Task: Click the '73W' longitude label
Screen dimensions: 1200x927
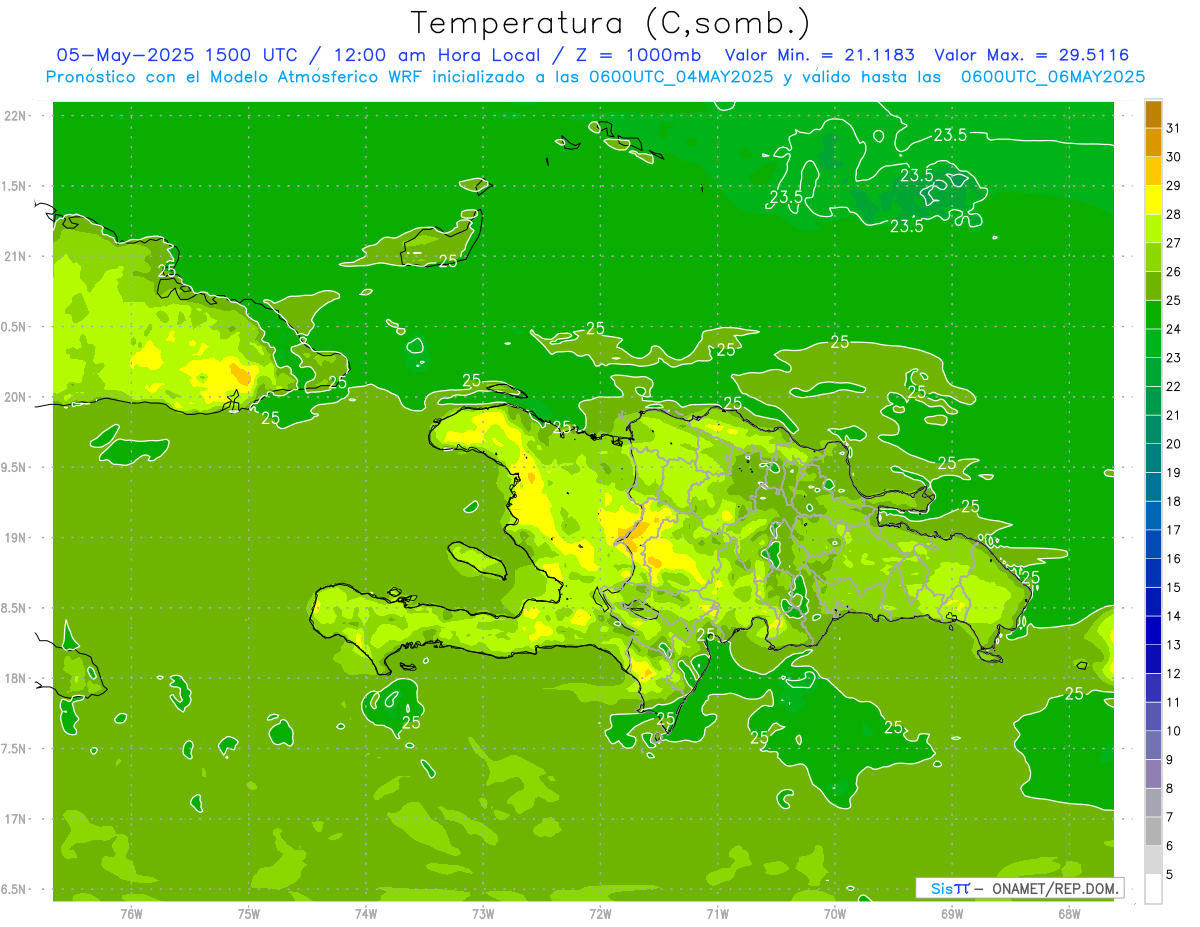Action: click(x=483, y=913)
